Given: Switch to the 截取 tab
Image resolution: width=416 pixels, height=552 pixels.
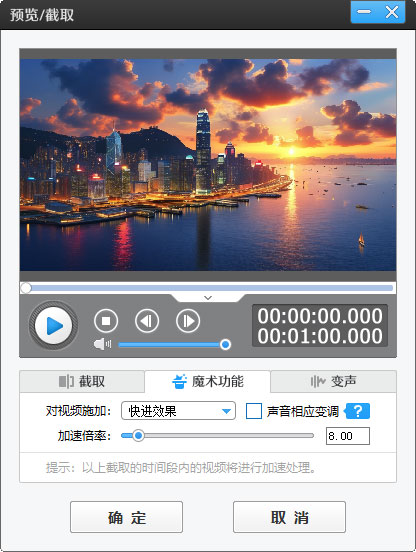Looking at the screenshot, I should [82, 381].
